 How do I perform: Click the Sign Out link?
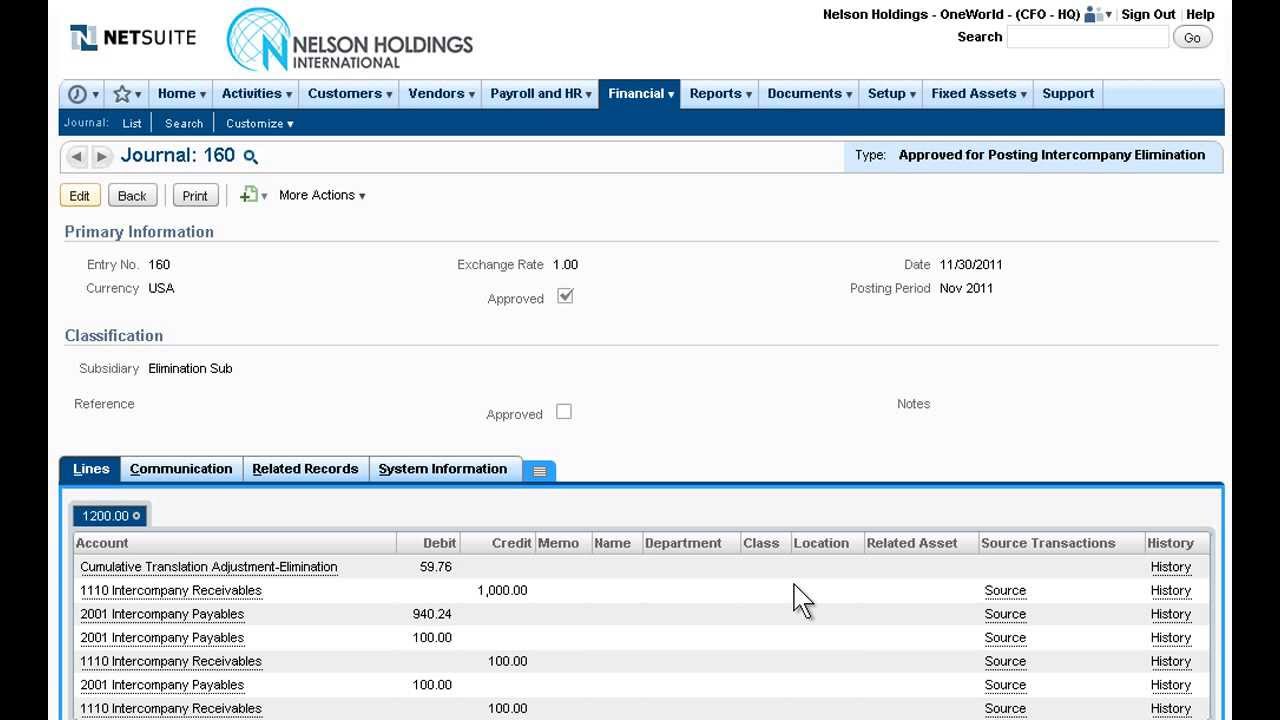pos(1148,15)
